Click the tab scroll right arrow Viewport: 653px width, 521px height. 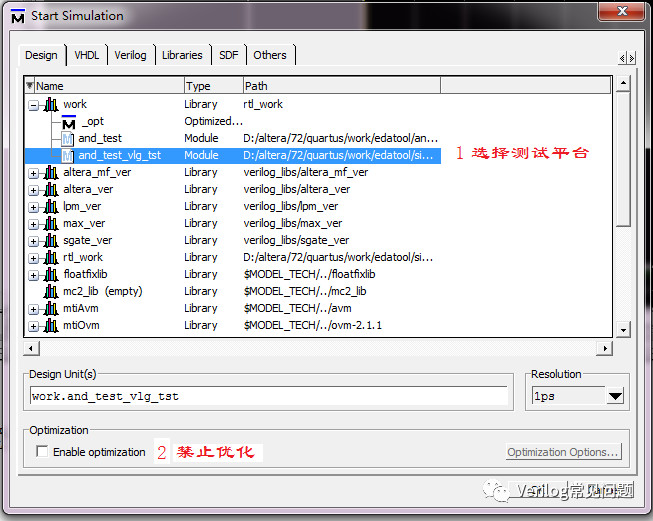pyautogui.click(x=632, y=58)
